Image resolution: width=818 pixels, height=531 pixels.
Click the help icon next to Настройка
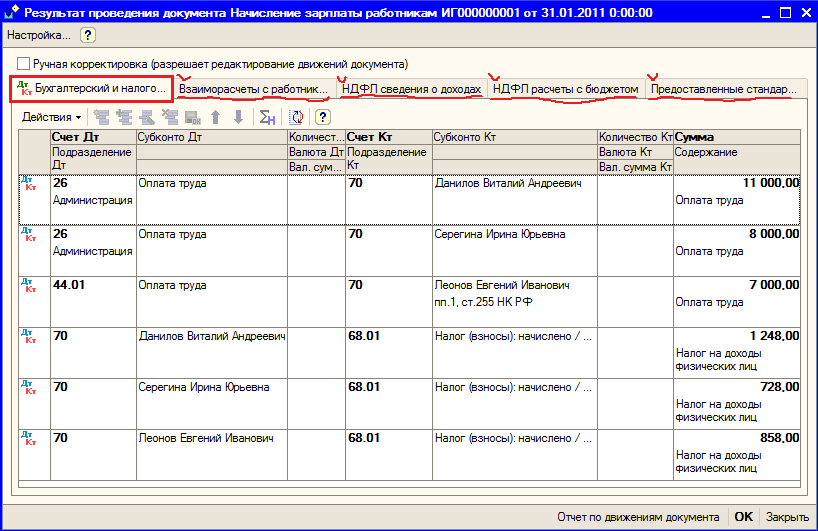[x=88, y=35]
